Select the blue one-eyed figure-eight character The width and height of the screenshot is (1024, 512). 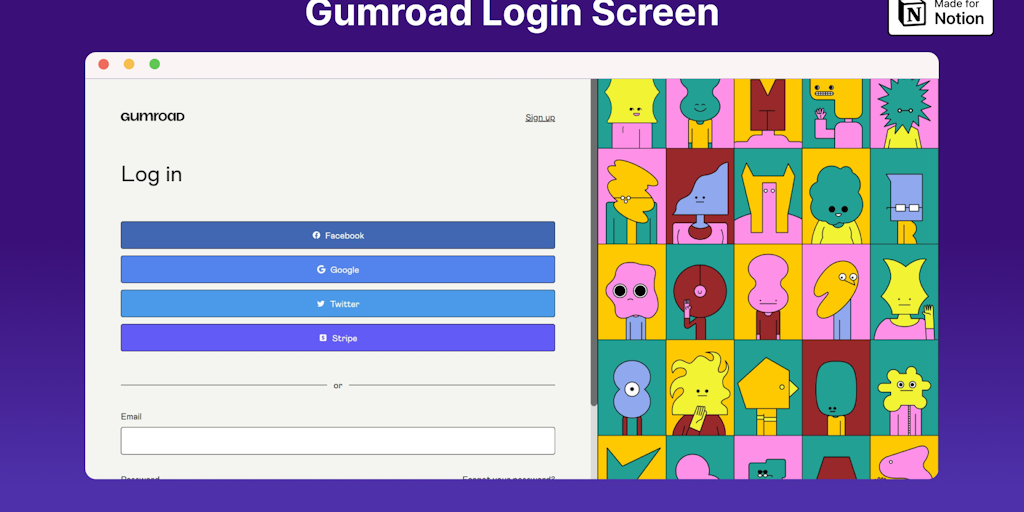(632, 387)
